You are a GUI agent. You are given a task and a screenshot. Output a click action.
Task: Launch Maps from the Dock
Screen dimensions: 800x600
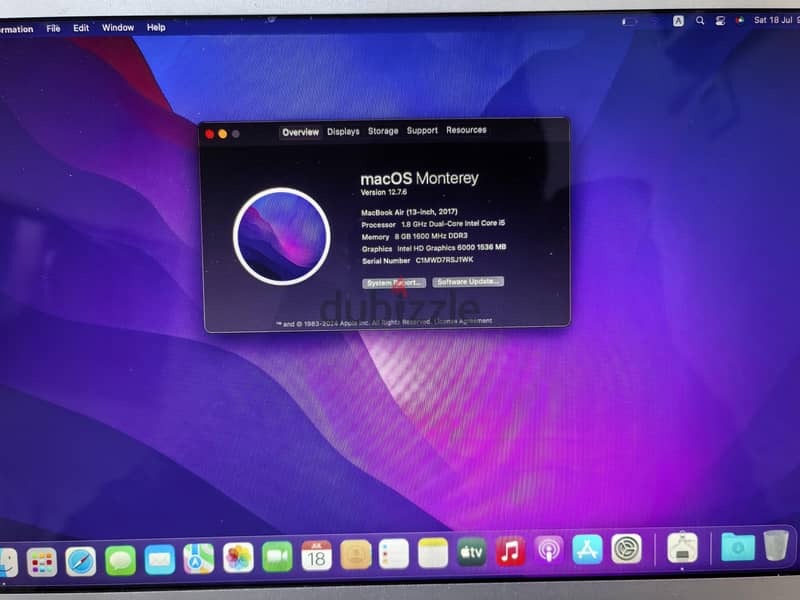click(x=198, y=558)
